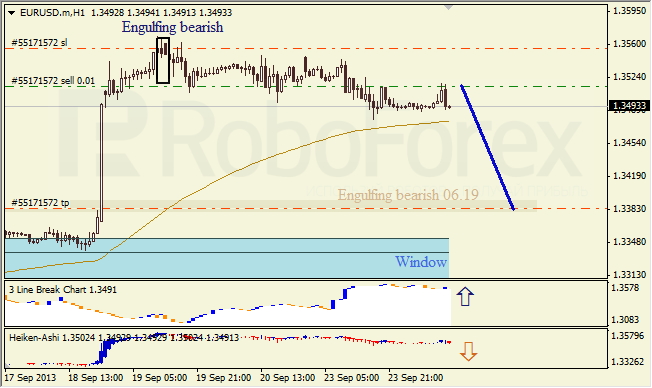Click the '20 Sep 13:00' time axis label
This screenshot has width=652, height=388.
(x=288, y=378)
